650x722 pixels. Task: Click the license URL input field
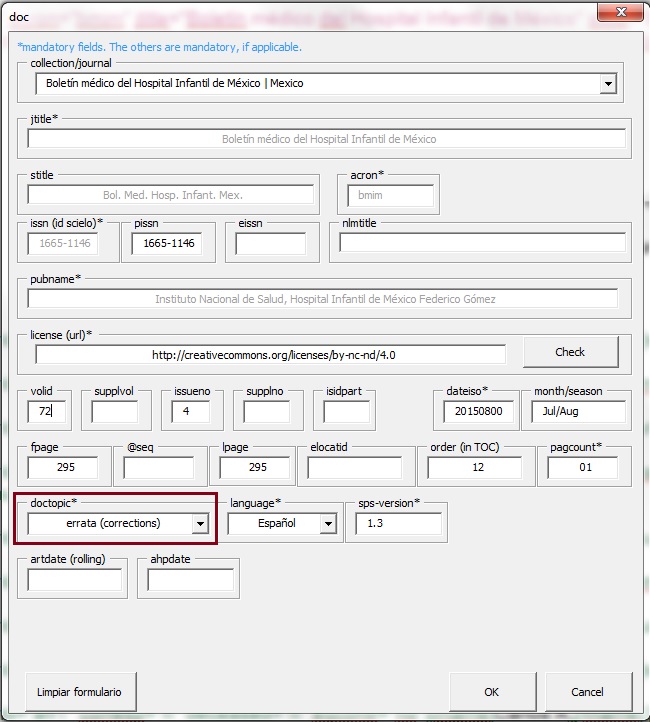270,355
